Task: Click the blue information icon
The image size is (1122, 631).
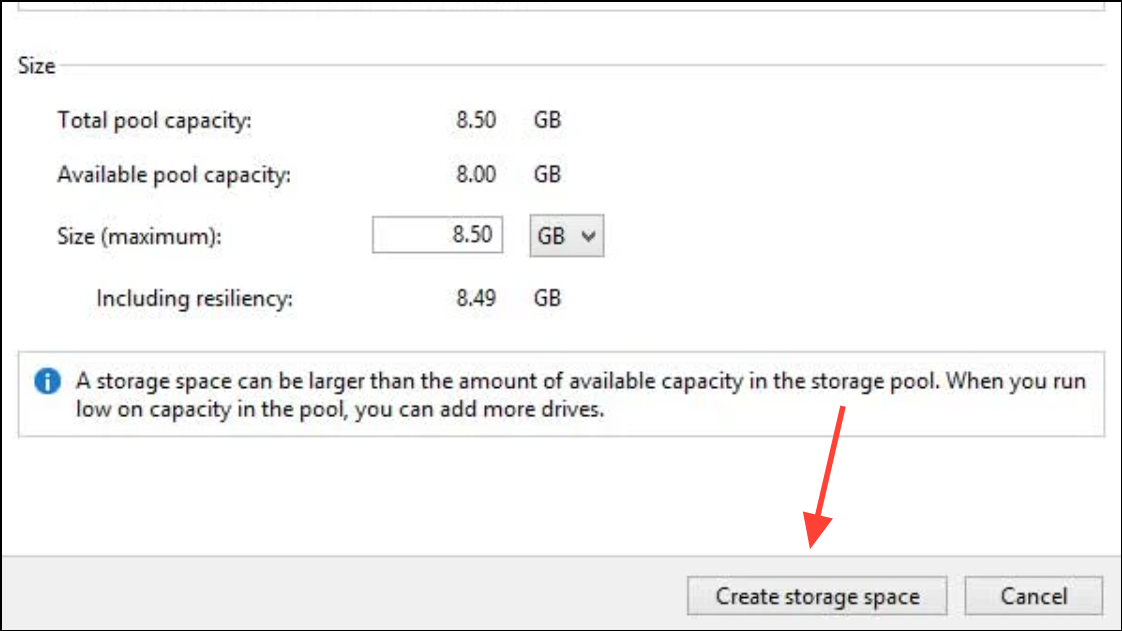Action: [x=47, y=381]
